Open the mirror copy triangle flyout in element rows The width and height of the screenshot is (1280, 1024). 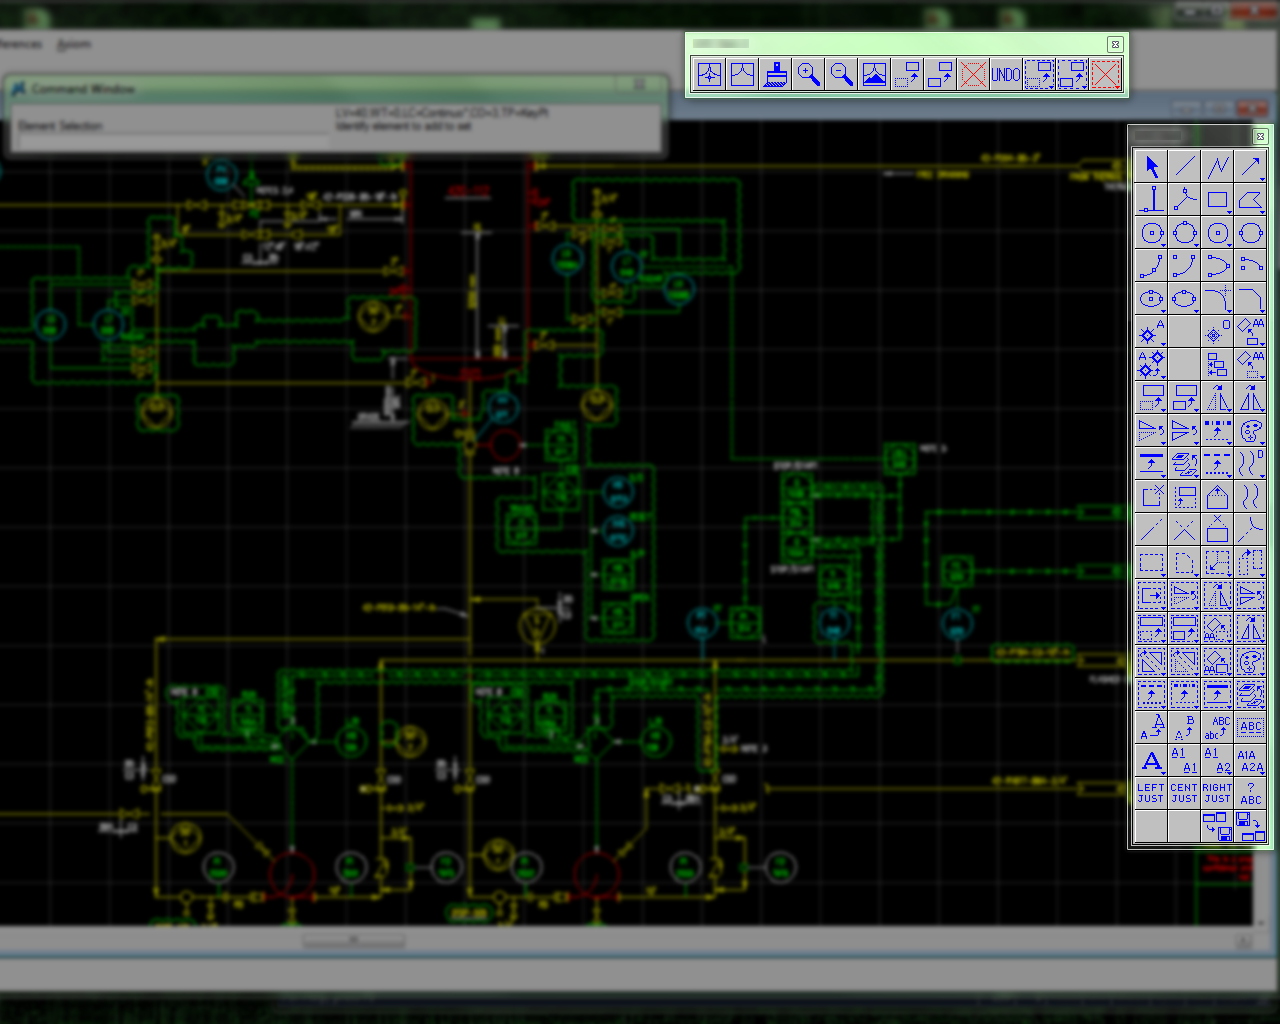click(1251, 397)
